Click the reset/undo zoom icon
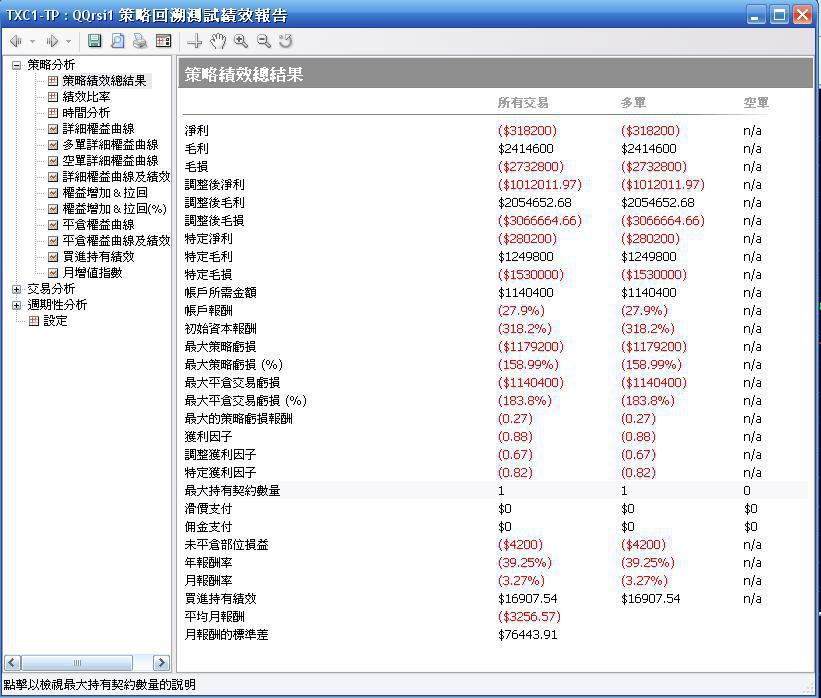 pos(286,41)
